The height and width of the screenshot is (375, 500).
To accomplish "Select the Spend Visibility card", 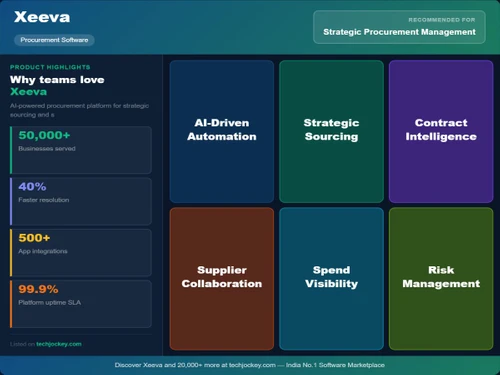I will coord(331,279).
